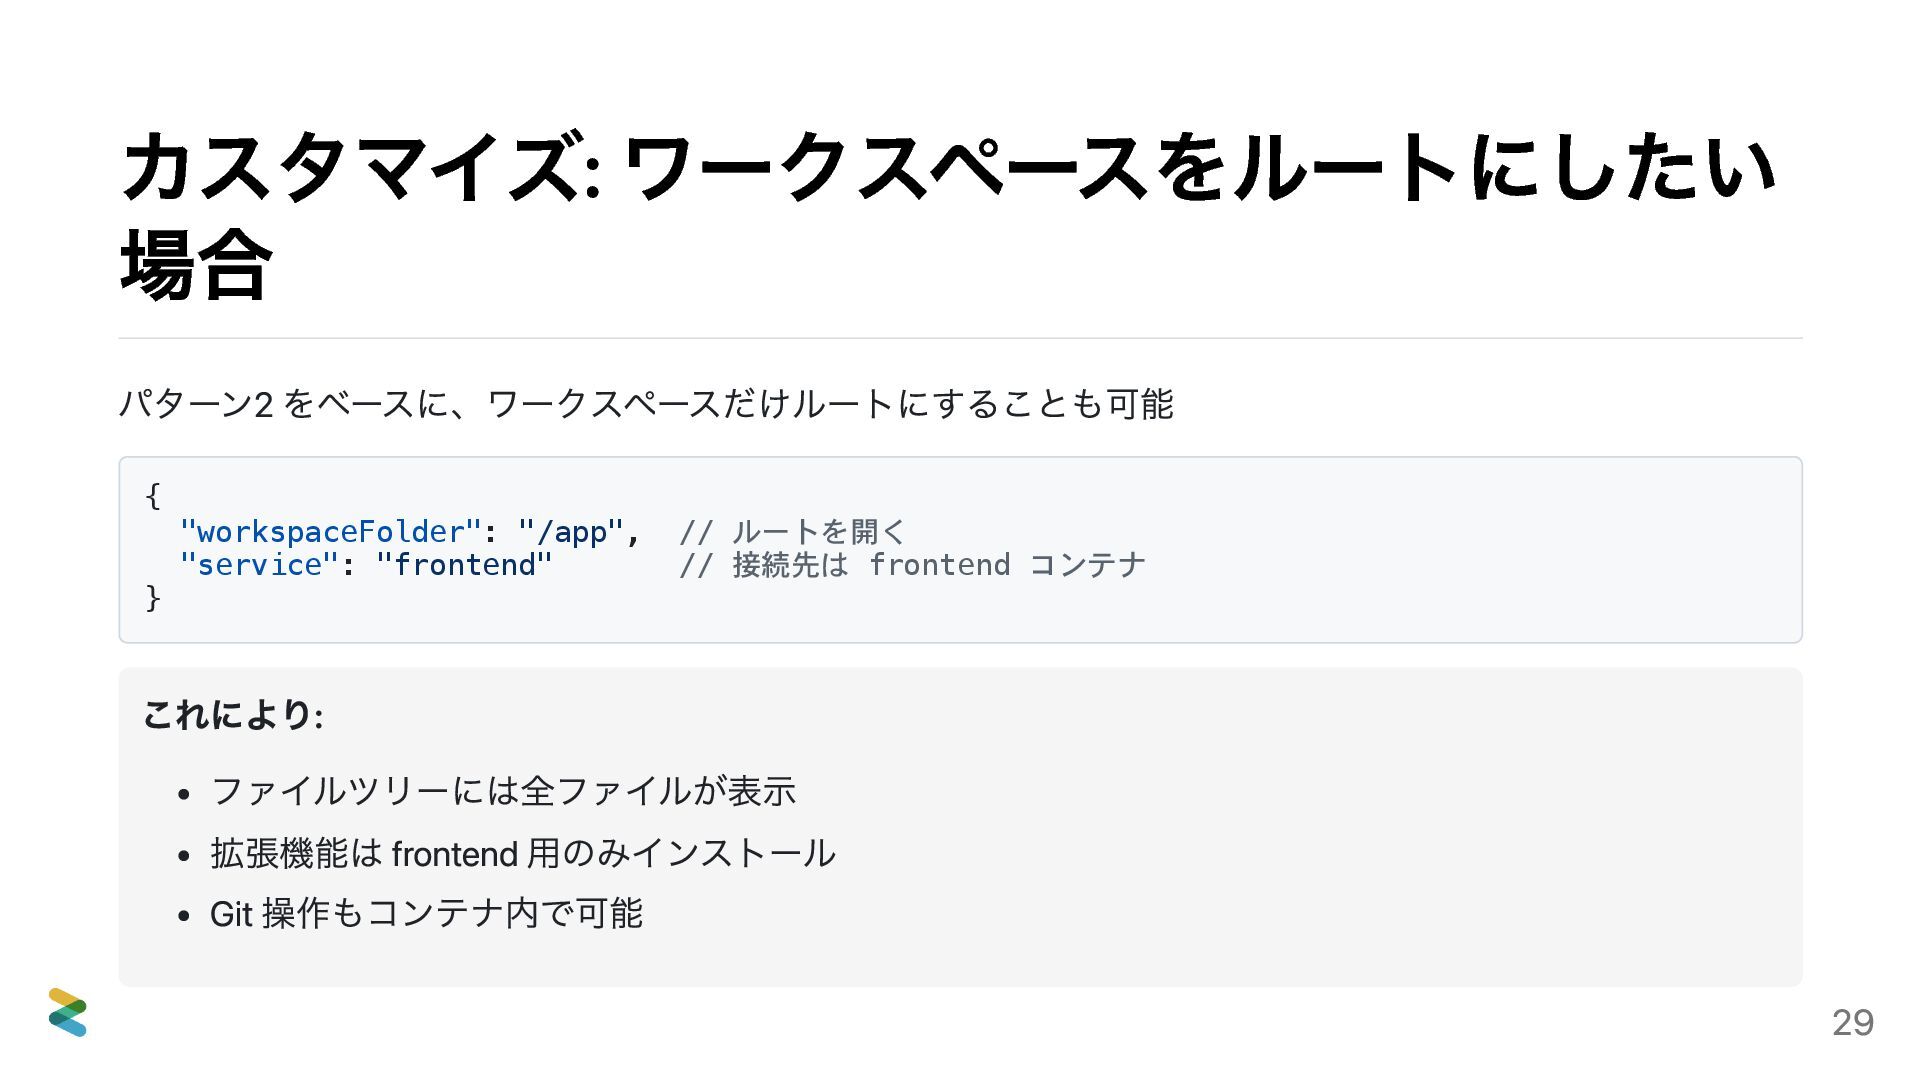The height and width of the screenshot is (1080, 1920).
Task: Click the word 場合 in the title
Action: point(195,265)
